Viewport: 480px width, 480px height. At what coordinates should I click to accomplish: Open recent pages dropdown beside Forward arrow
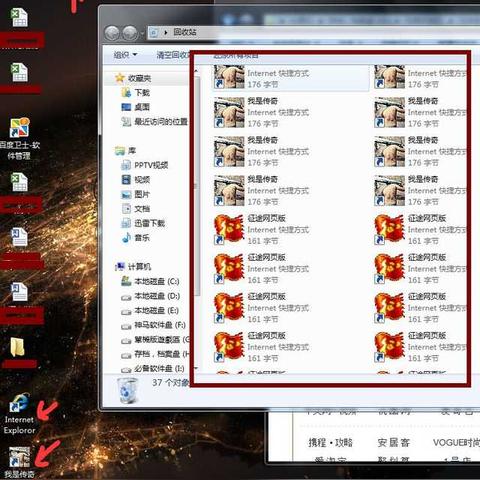click(x=142, y=33)
